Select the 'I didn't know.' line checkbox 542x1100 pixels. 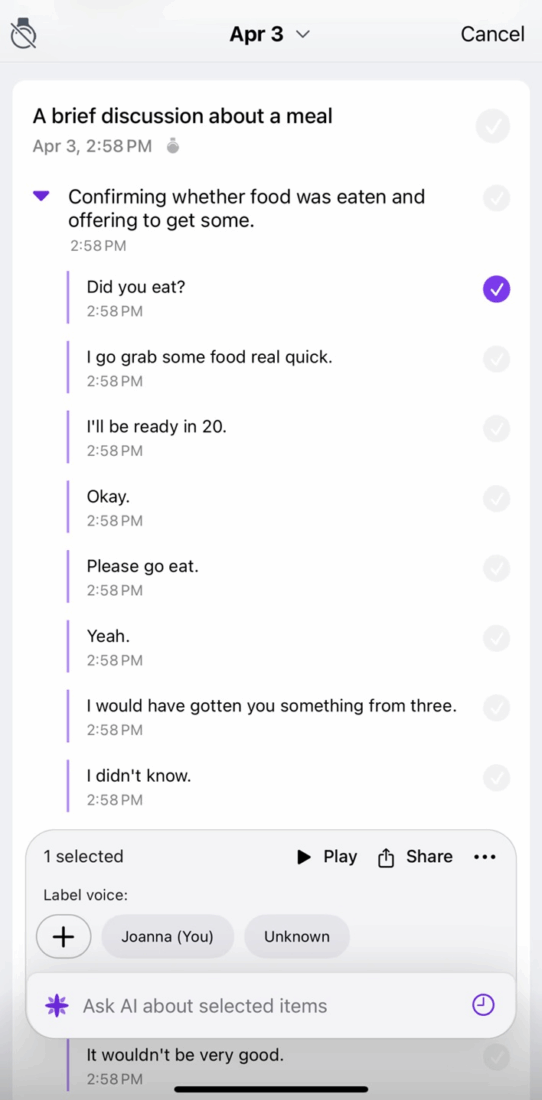(x=496, y=777)
